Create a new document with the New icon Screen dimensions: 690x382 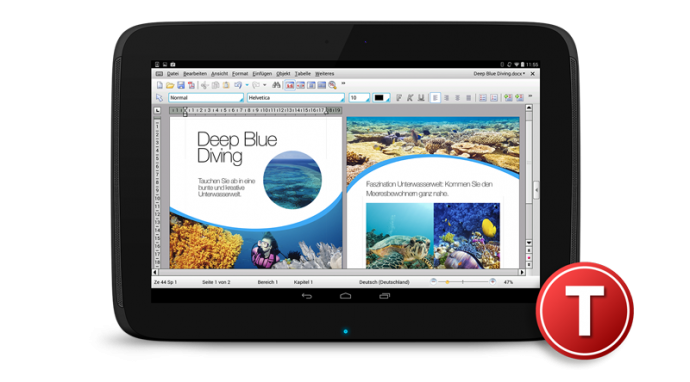[x=160, y=85]
